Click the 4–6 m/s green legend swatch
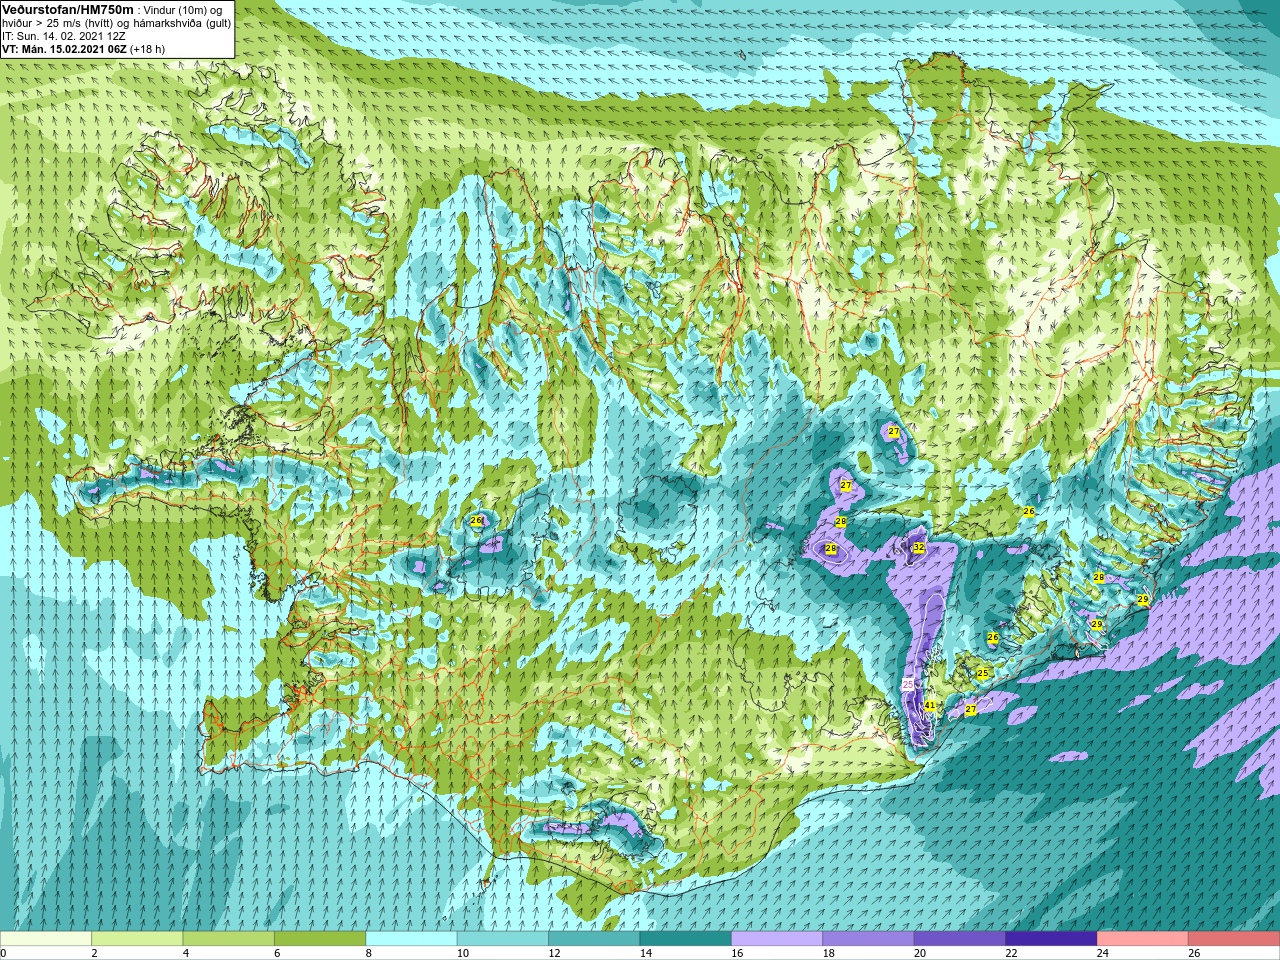Viewport: 1280px width, 960px height. tap(229, 940)
